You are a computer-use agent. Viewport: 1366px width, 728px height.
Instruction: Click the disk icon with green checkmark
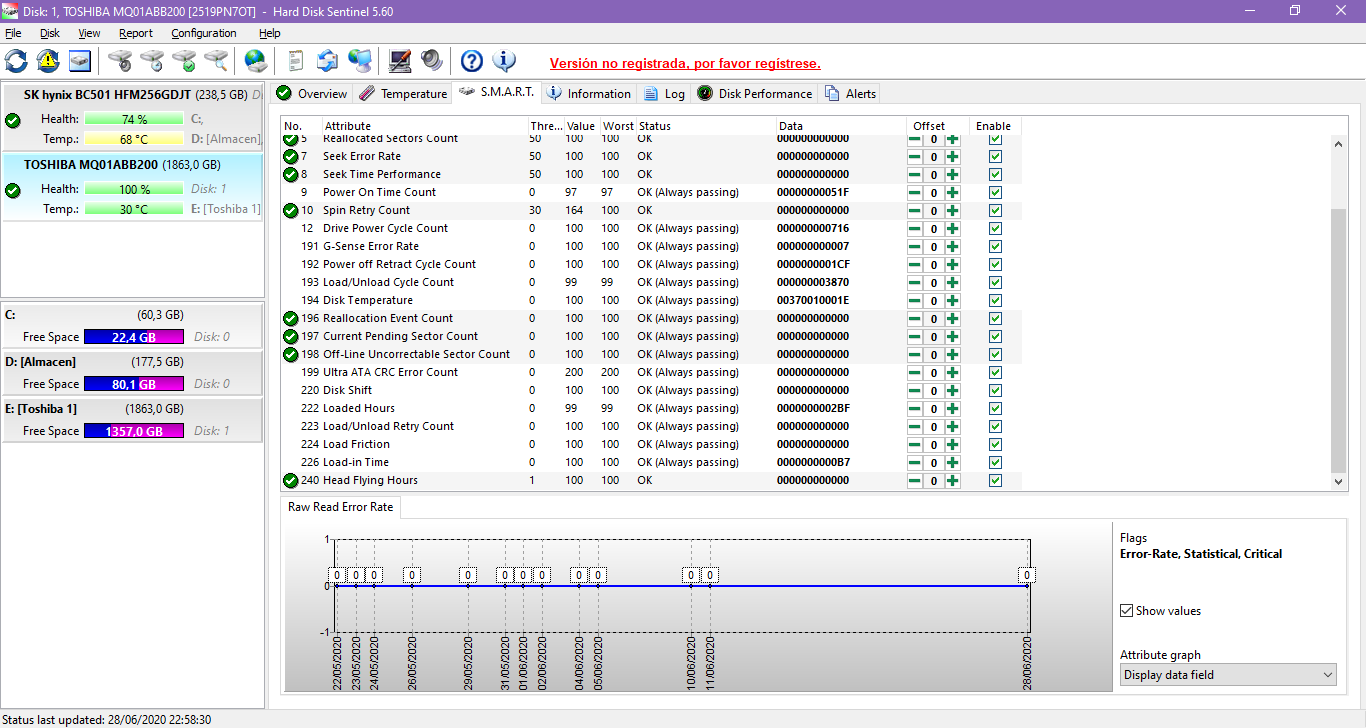184,61
